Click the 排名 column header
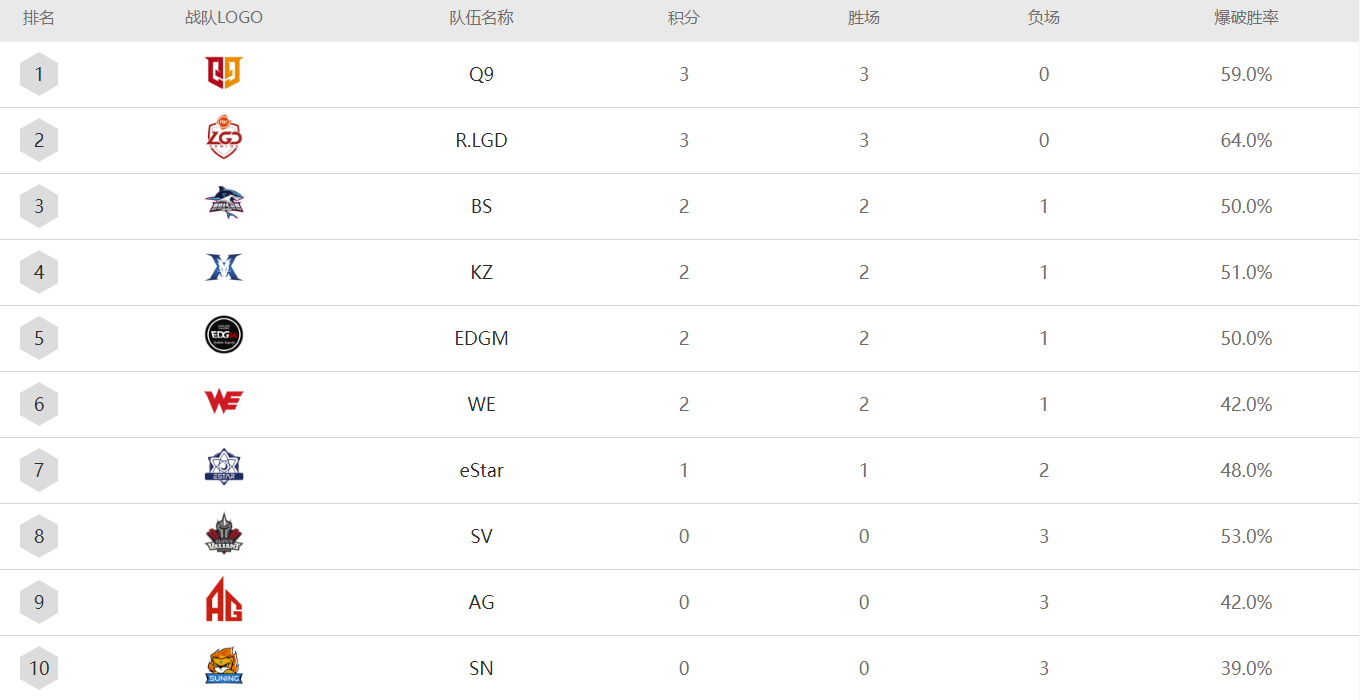1360x700 pixels. click(39, 18)
